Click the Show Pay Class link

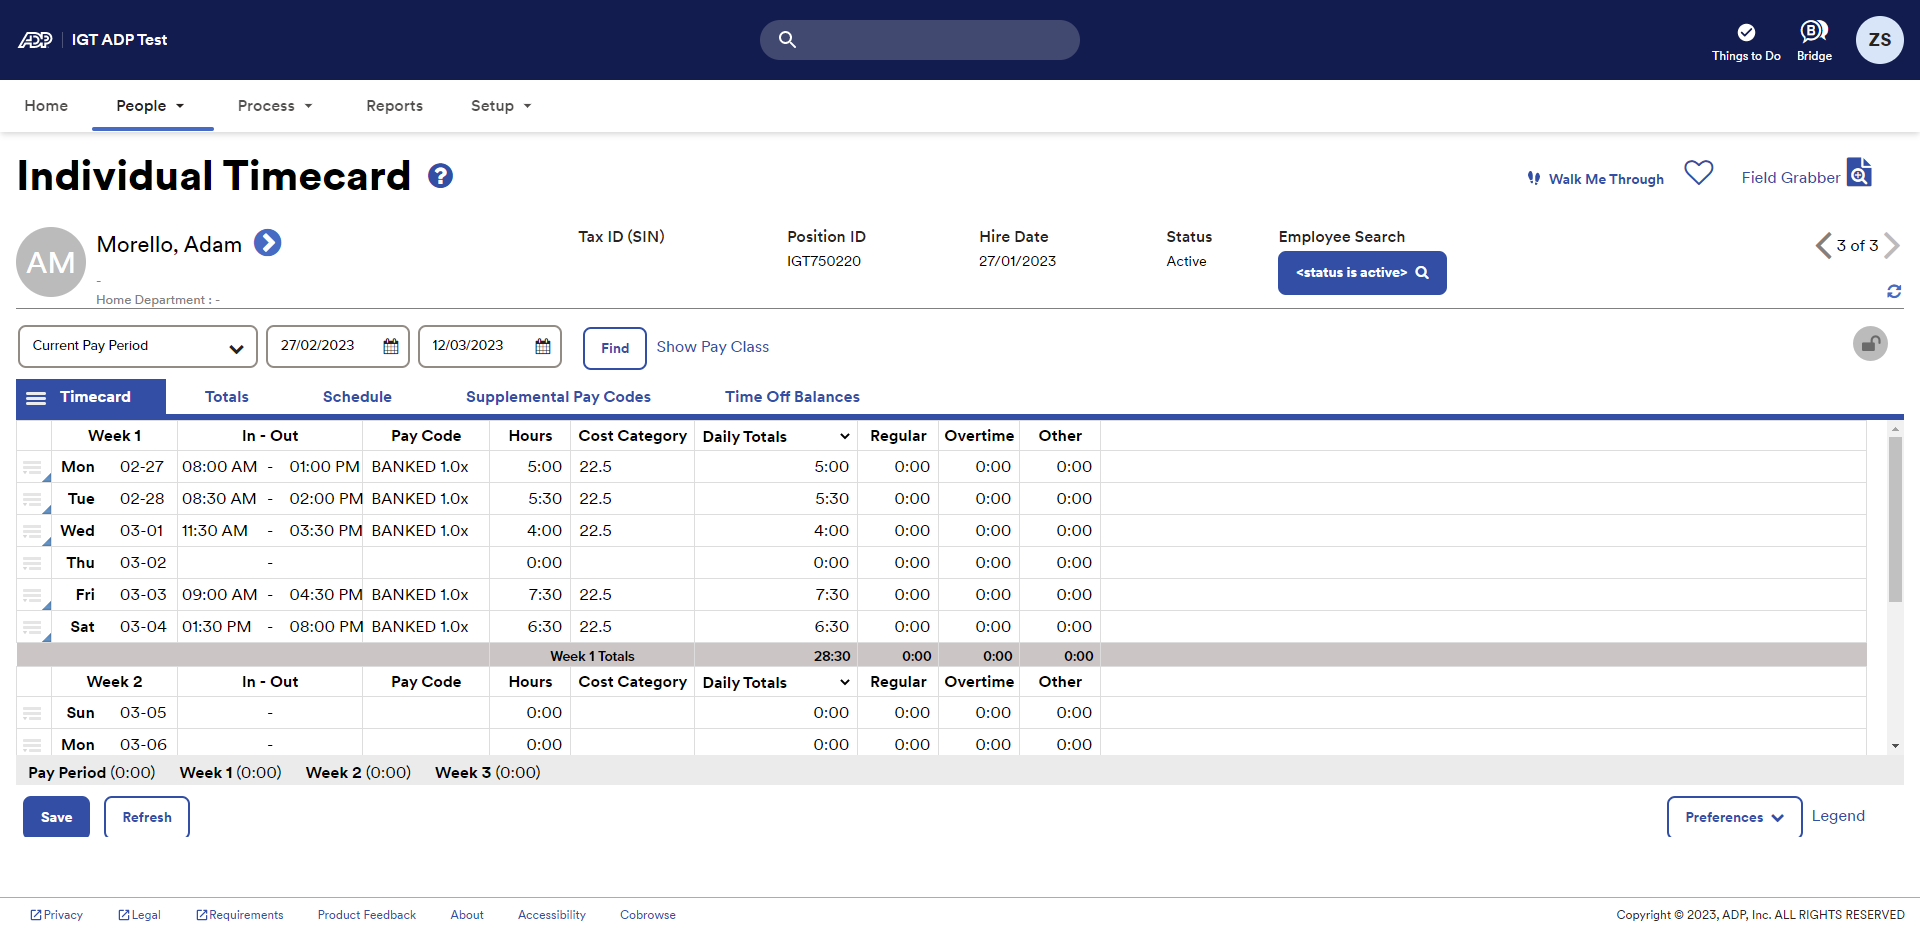pos(712,347)
